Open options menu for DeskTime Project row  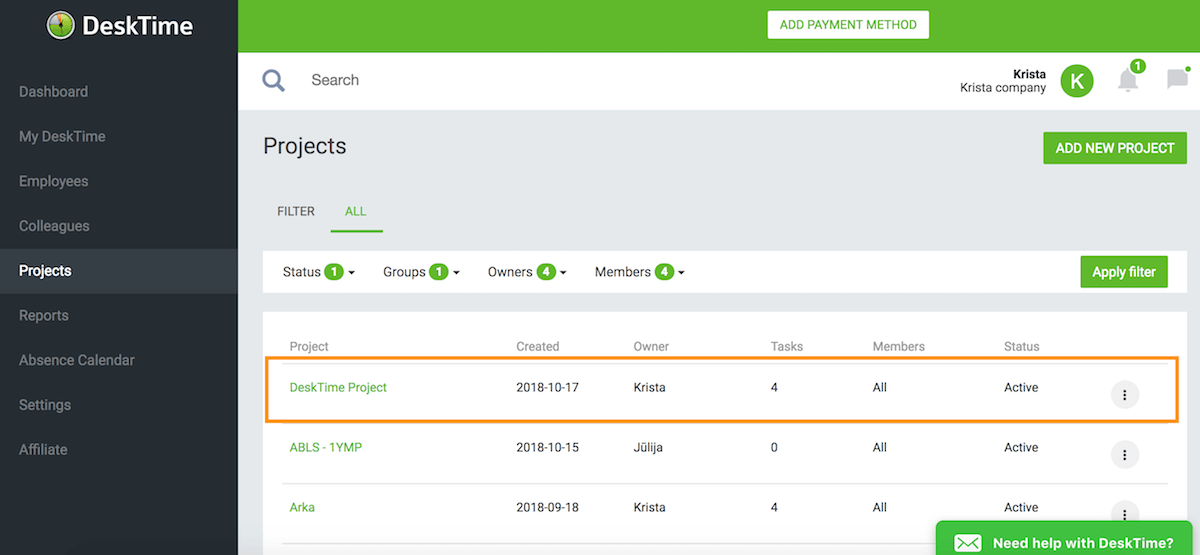1125,395
